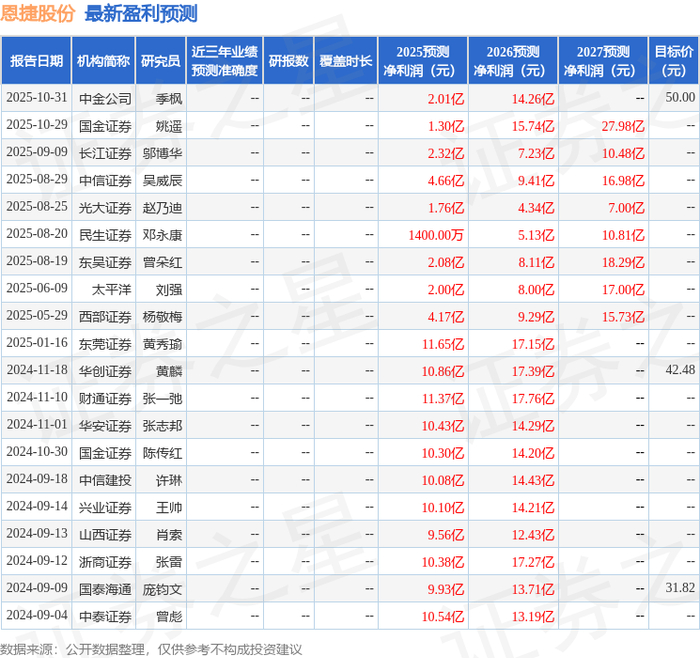Select institution 太平洋
The width and height of the screenshot is (700, 658).
point(112,290)
